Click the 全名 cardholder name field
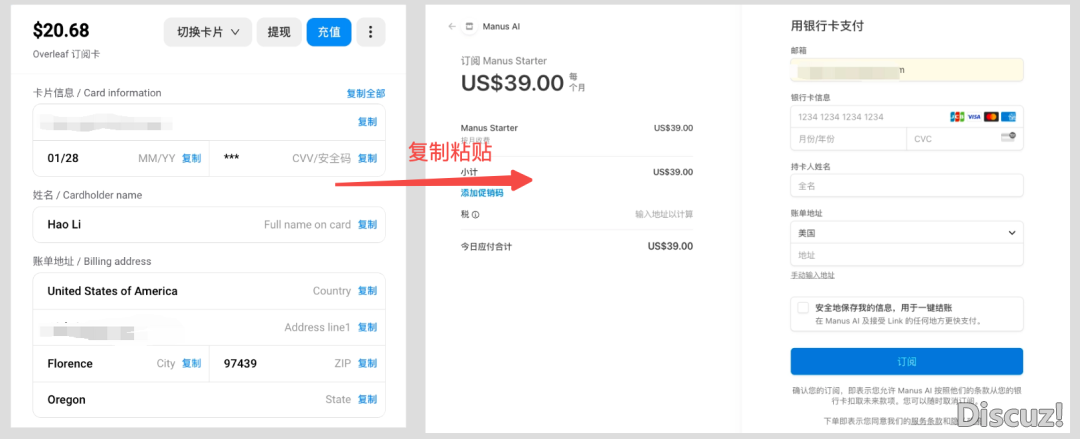The height and width of the screenshot is (439, 1080). [906, 186]
